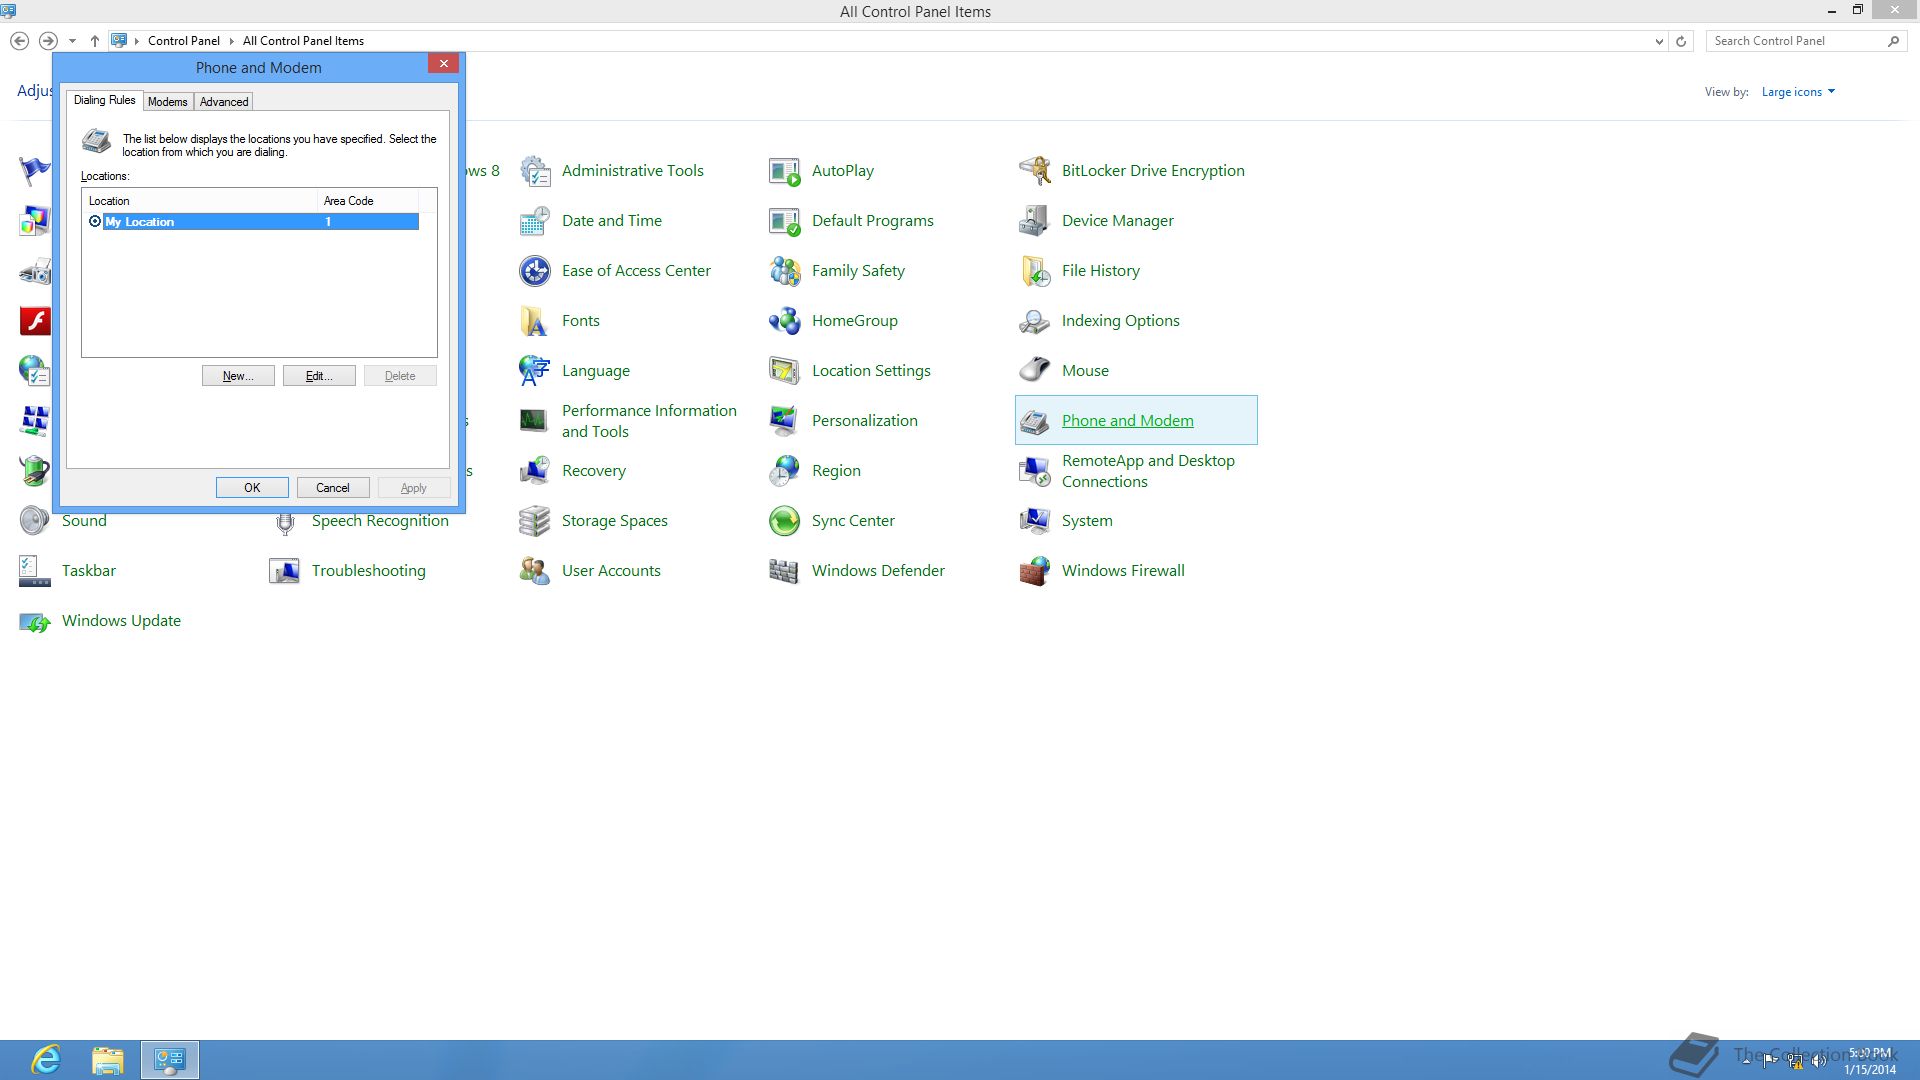
Task: Open User Accounts icon
Action: point(535,571)
